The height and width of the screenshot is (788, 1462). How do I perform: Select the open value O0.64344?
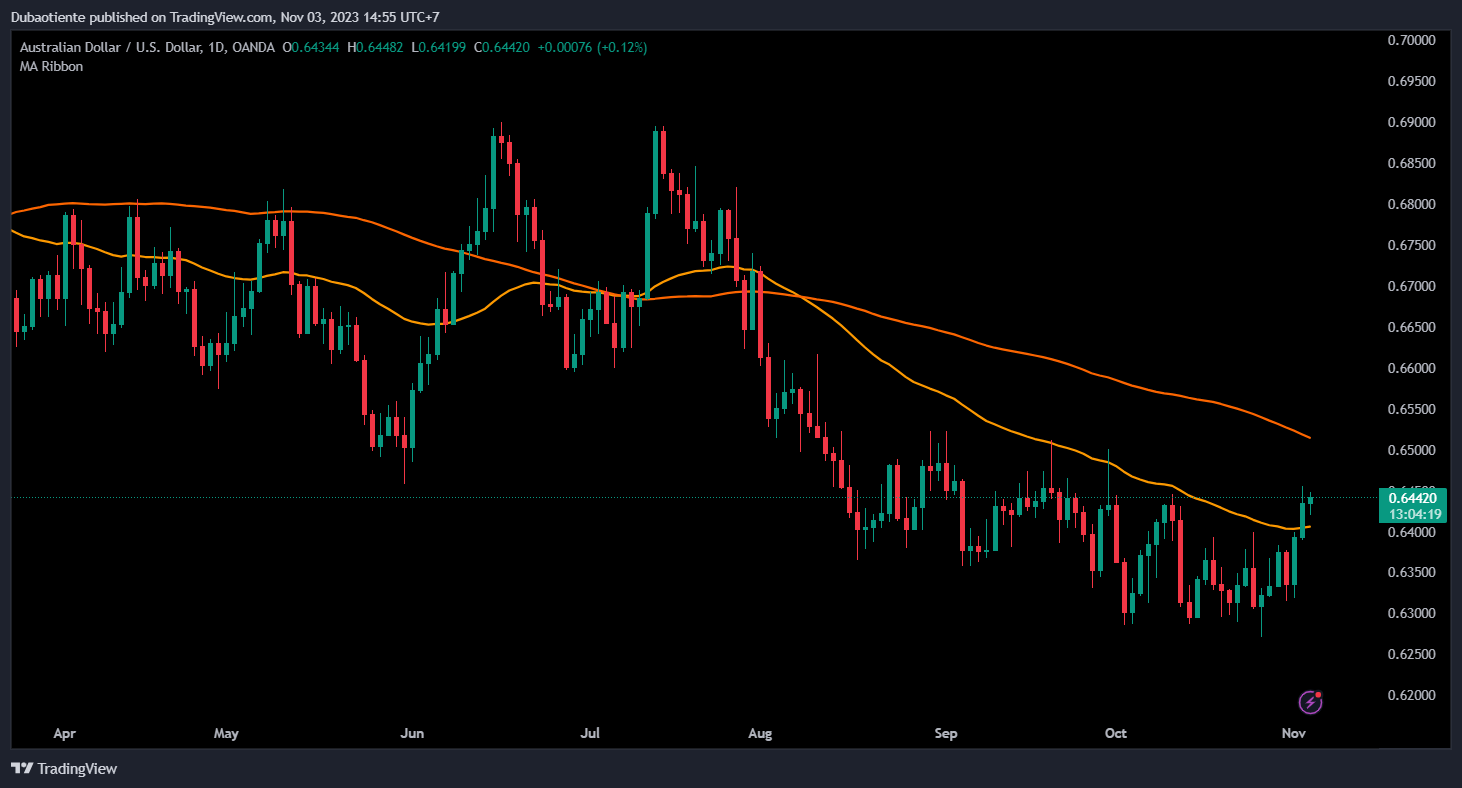313,47
